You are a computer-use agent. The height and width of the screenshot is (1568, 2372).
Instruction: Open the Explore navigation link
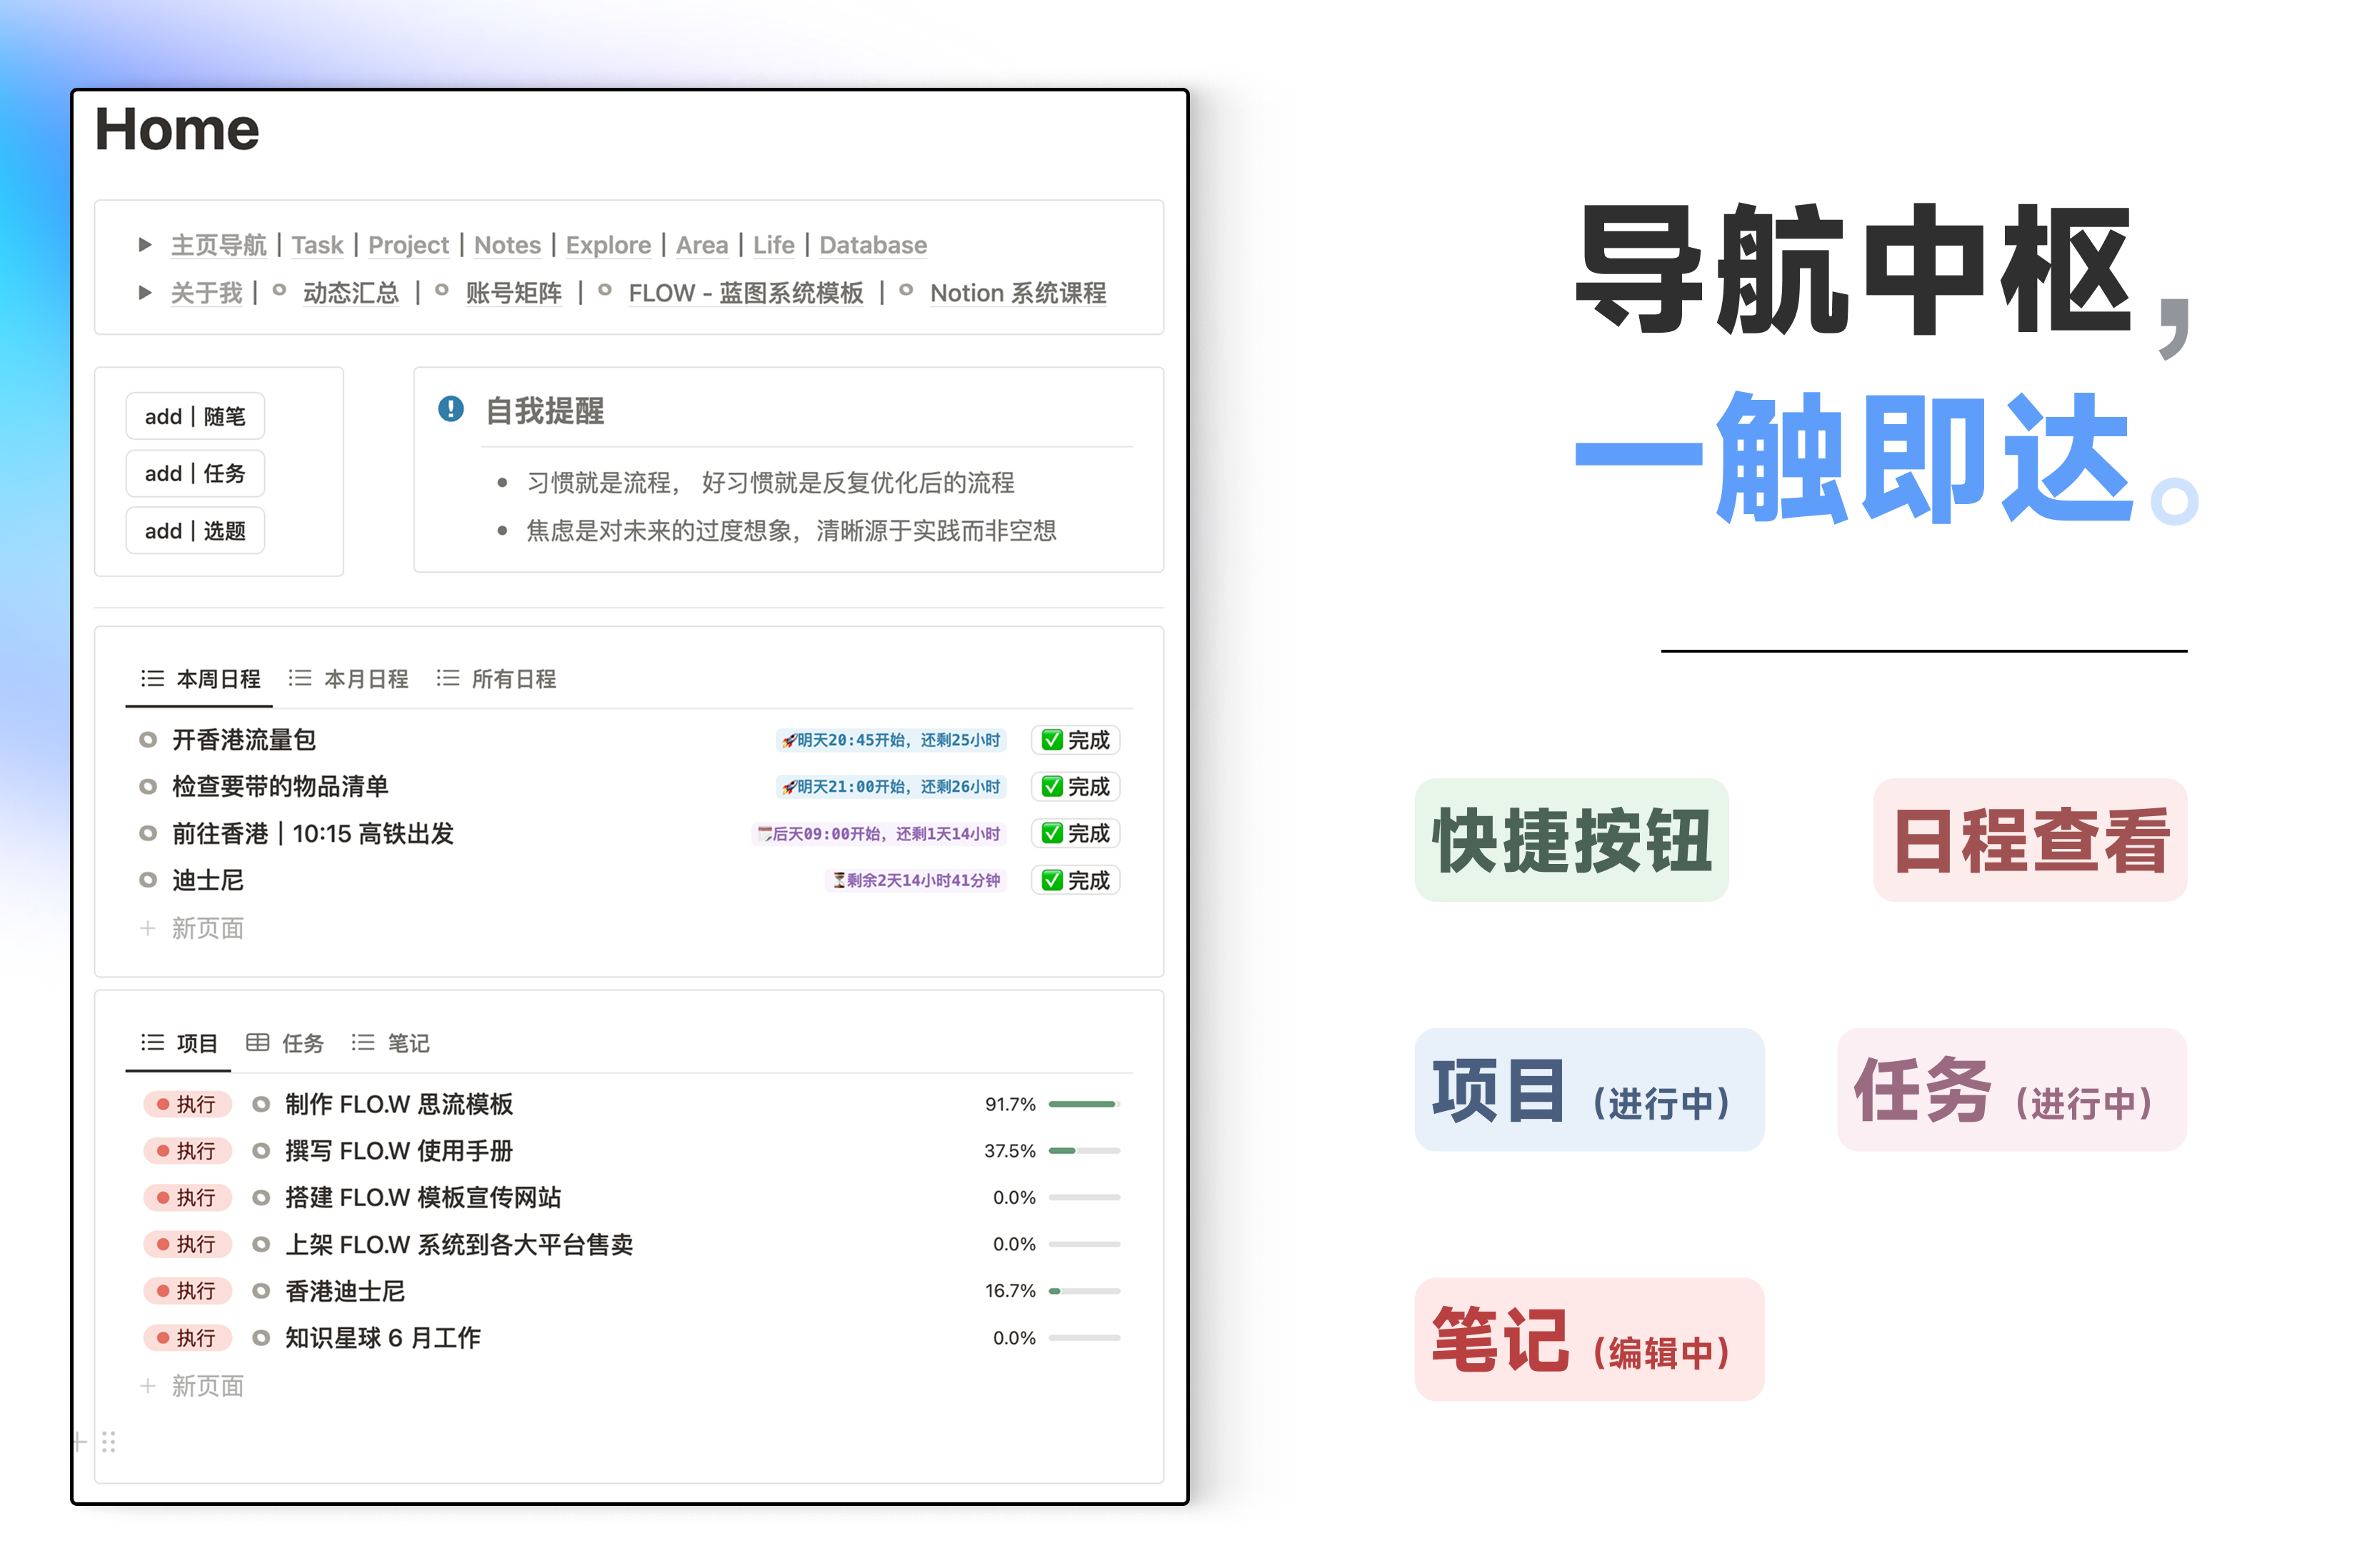[x=608, y=245]
